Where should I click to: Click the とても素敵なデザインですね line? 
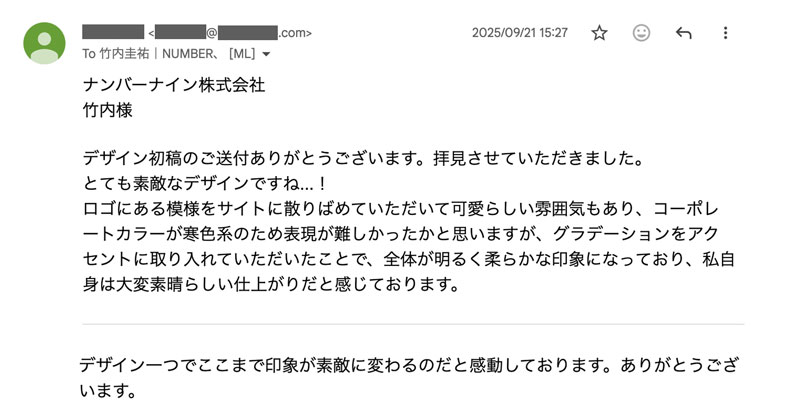[210, 184]
